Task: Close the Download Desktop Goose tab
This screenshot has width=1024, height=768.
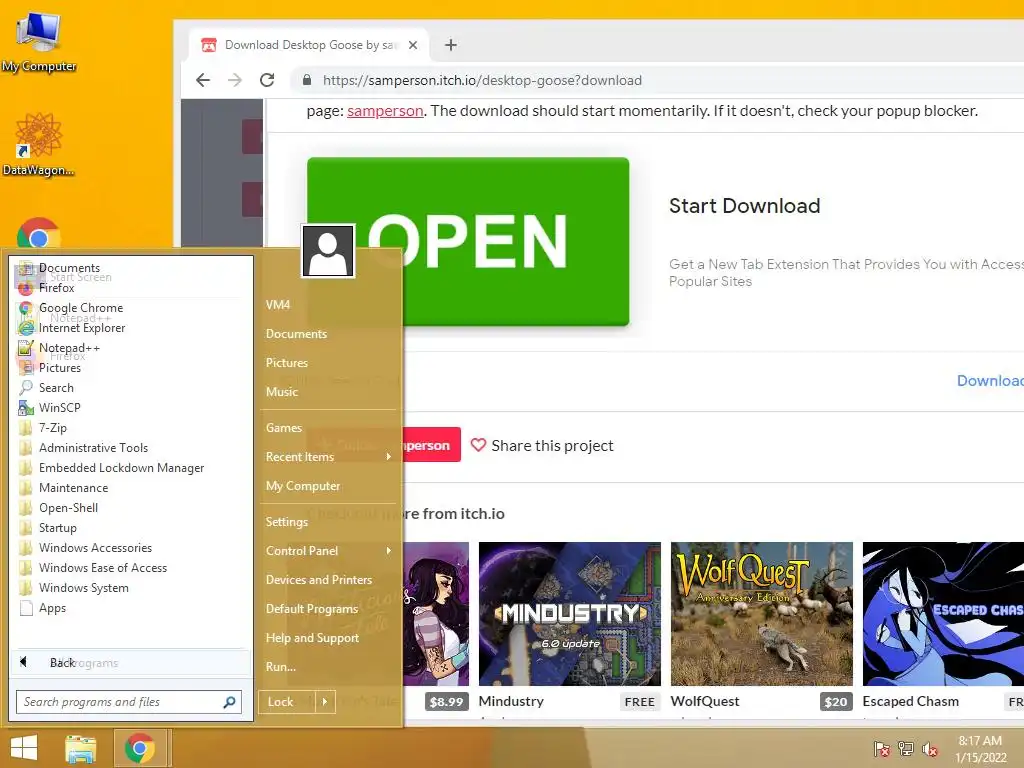Action: click(x=413, y=45)
